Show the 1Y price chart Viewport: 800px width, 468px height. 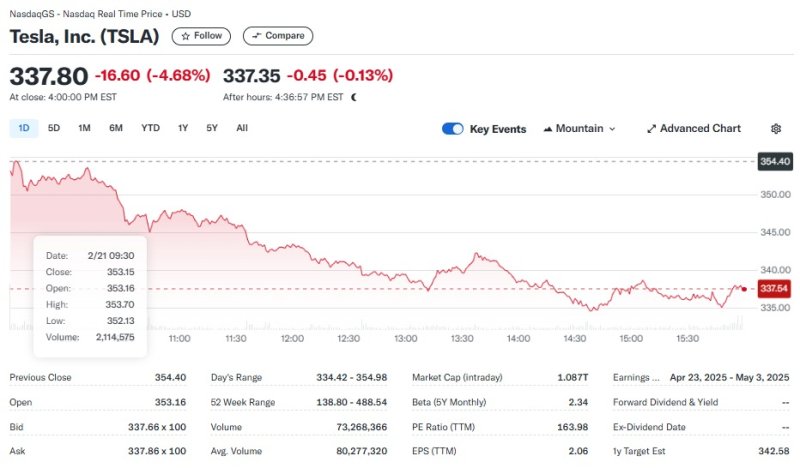tap(183, 128)
